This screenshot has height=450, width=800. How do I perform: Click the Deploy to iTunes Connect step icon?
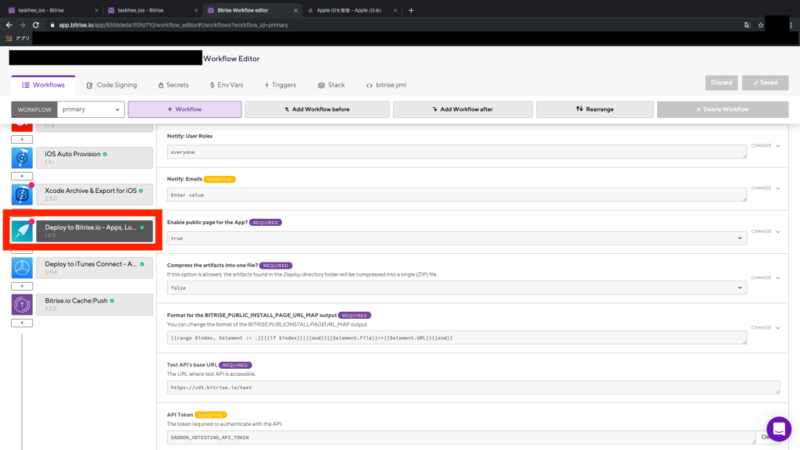[x=22, y=268]
